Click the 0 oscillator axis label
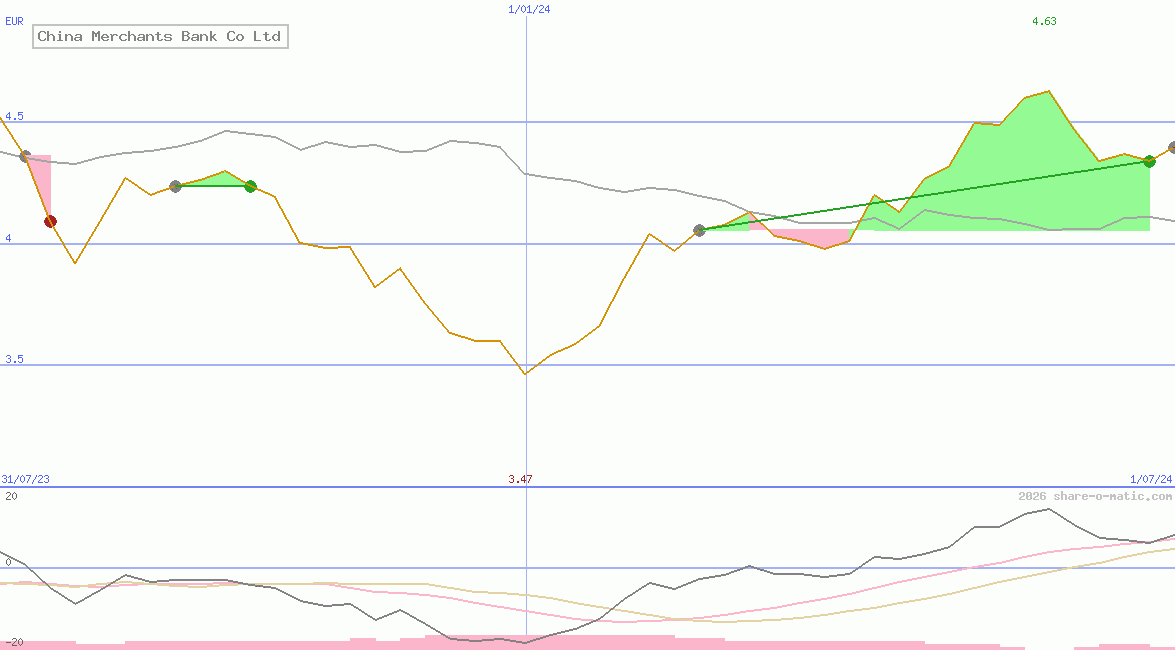The image size is (1175, 650). pyautogui.click(x=8, y=562)
